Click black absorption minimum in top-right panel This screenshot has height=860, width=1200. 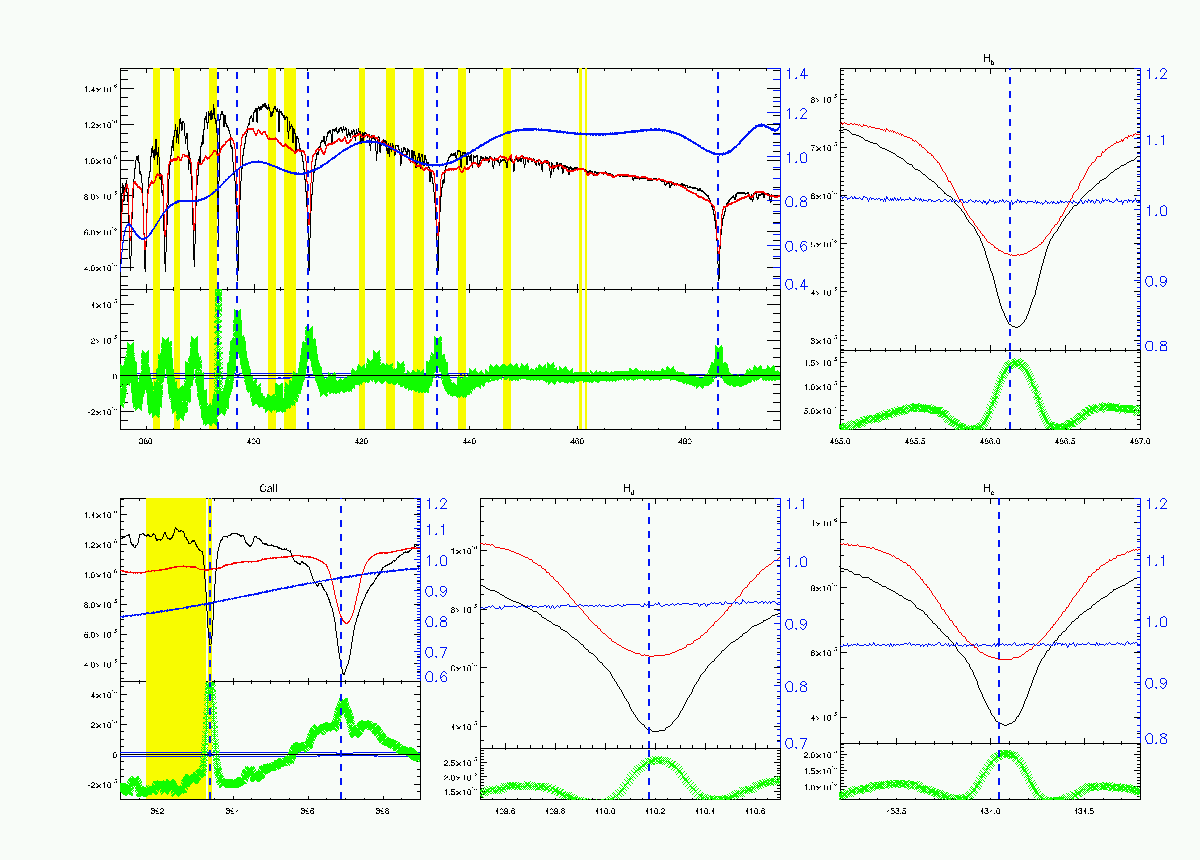coord(1014,325)
